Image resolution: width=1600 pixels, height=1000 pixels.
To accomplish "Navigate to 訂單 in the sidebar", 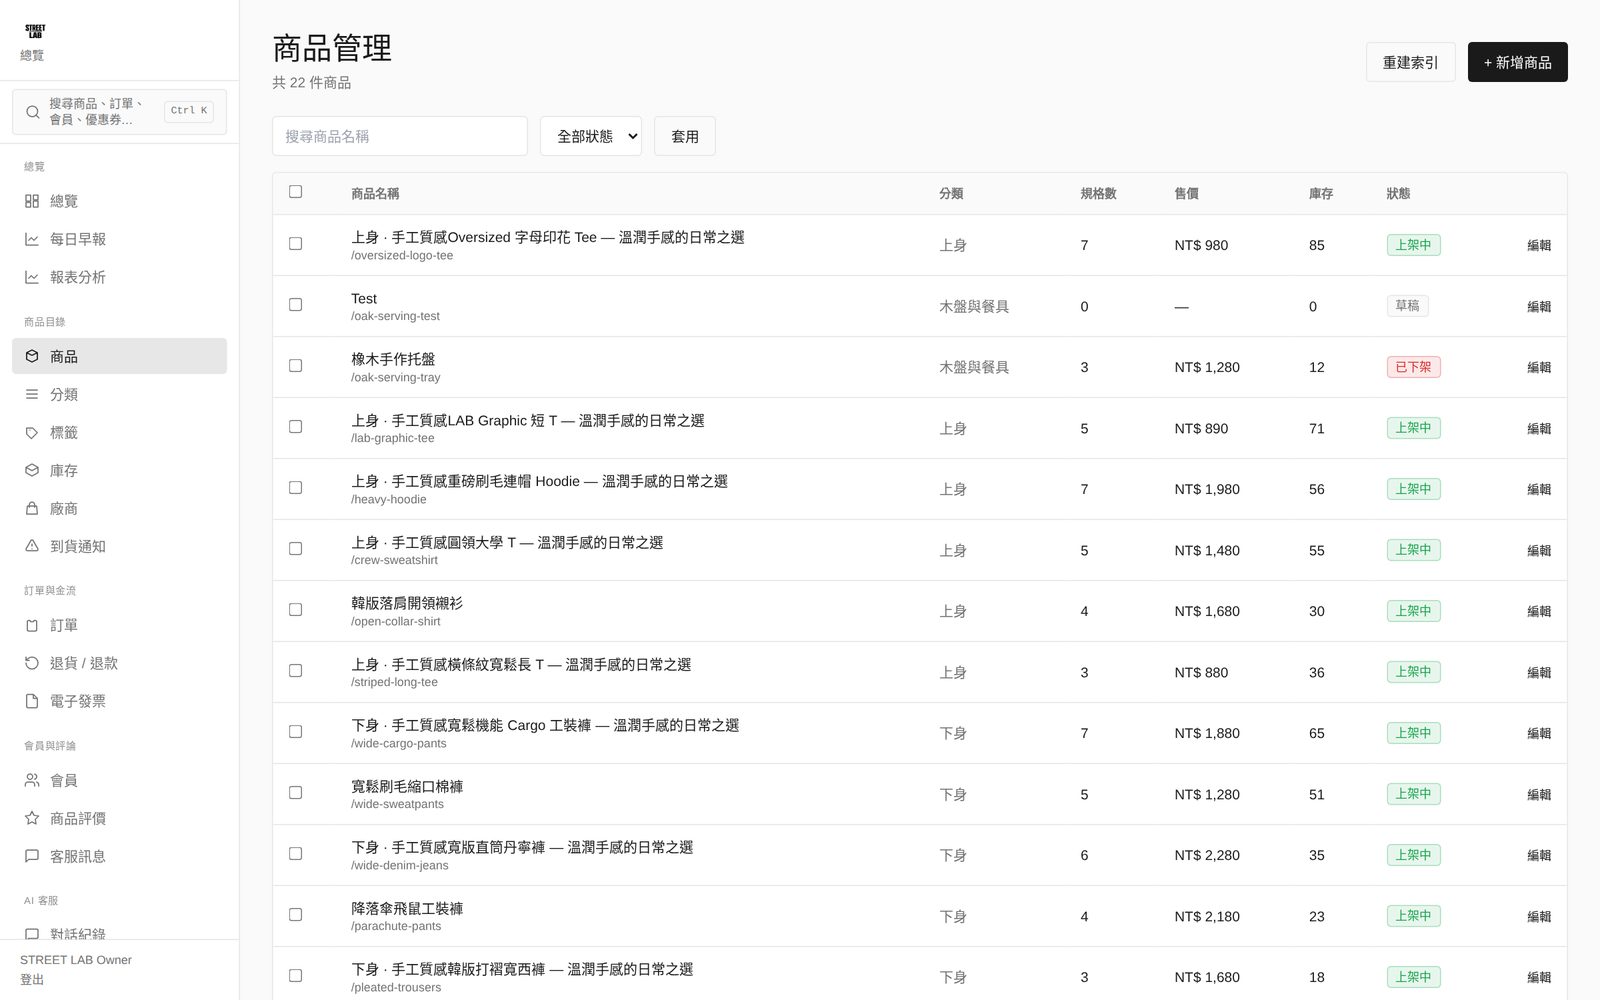I will coord(119,625).
